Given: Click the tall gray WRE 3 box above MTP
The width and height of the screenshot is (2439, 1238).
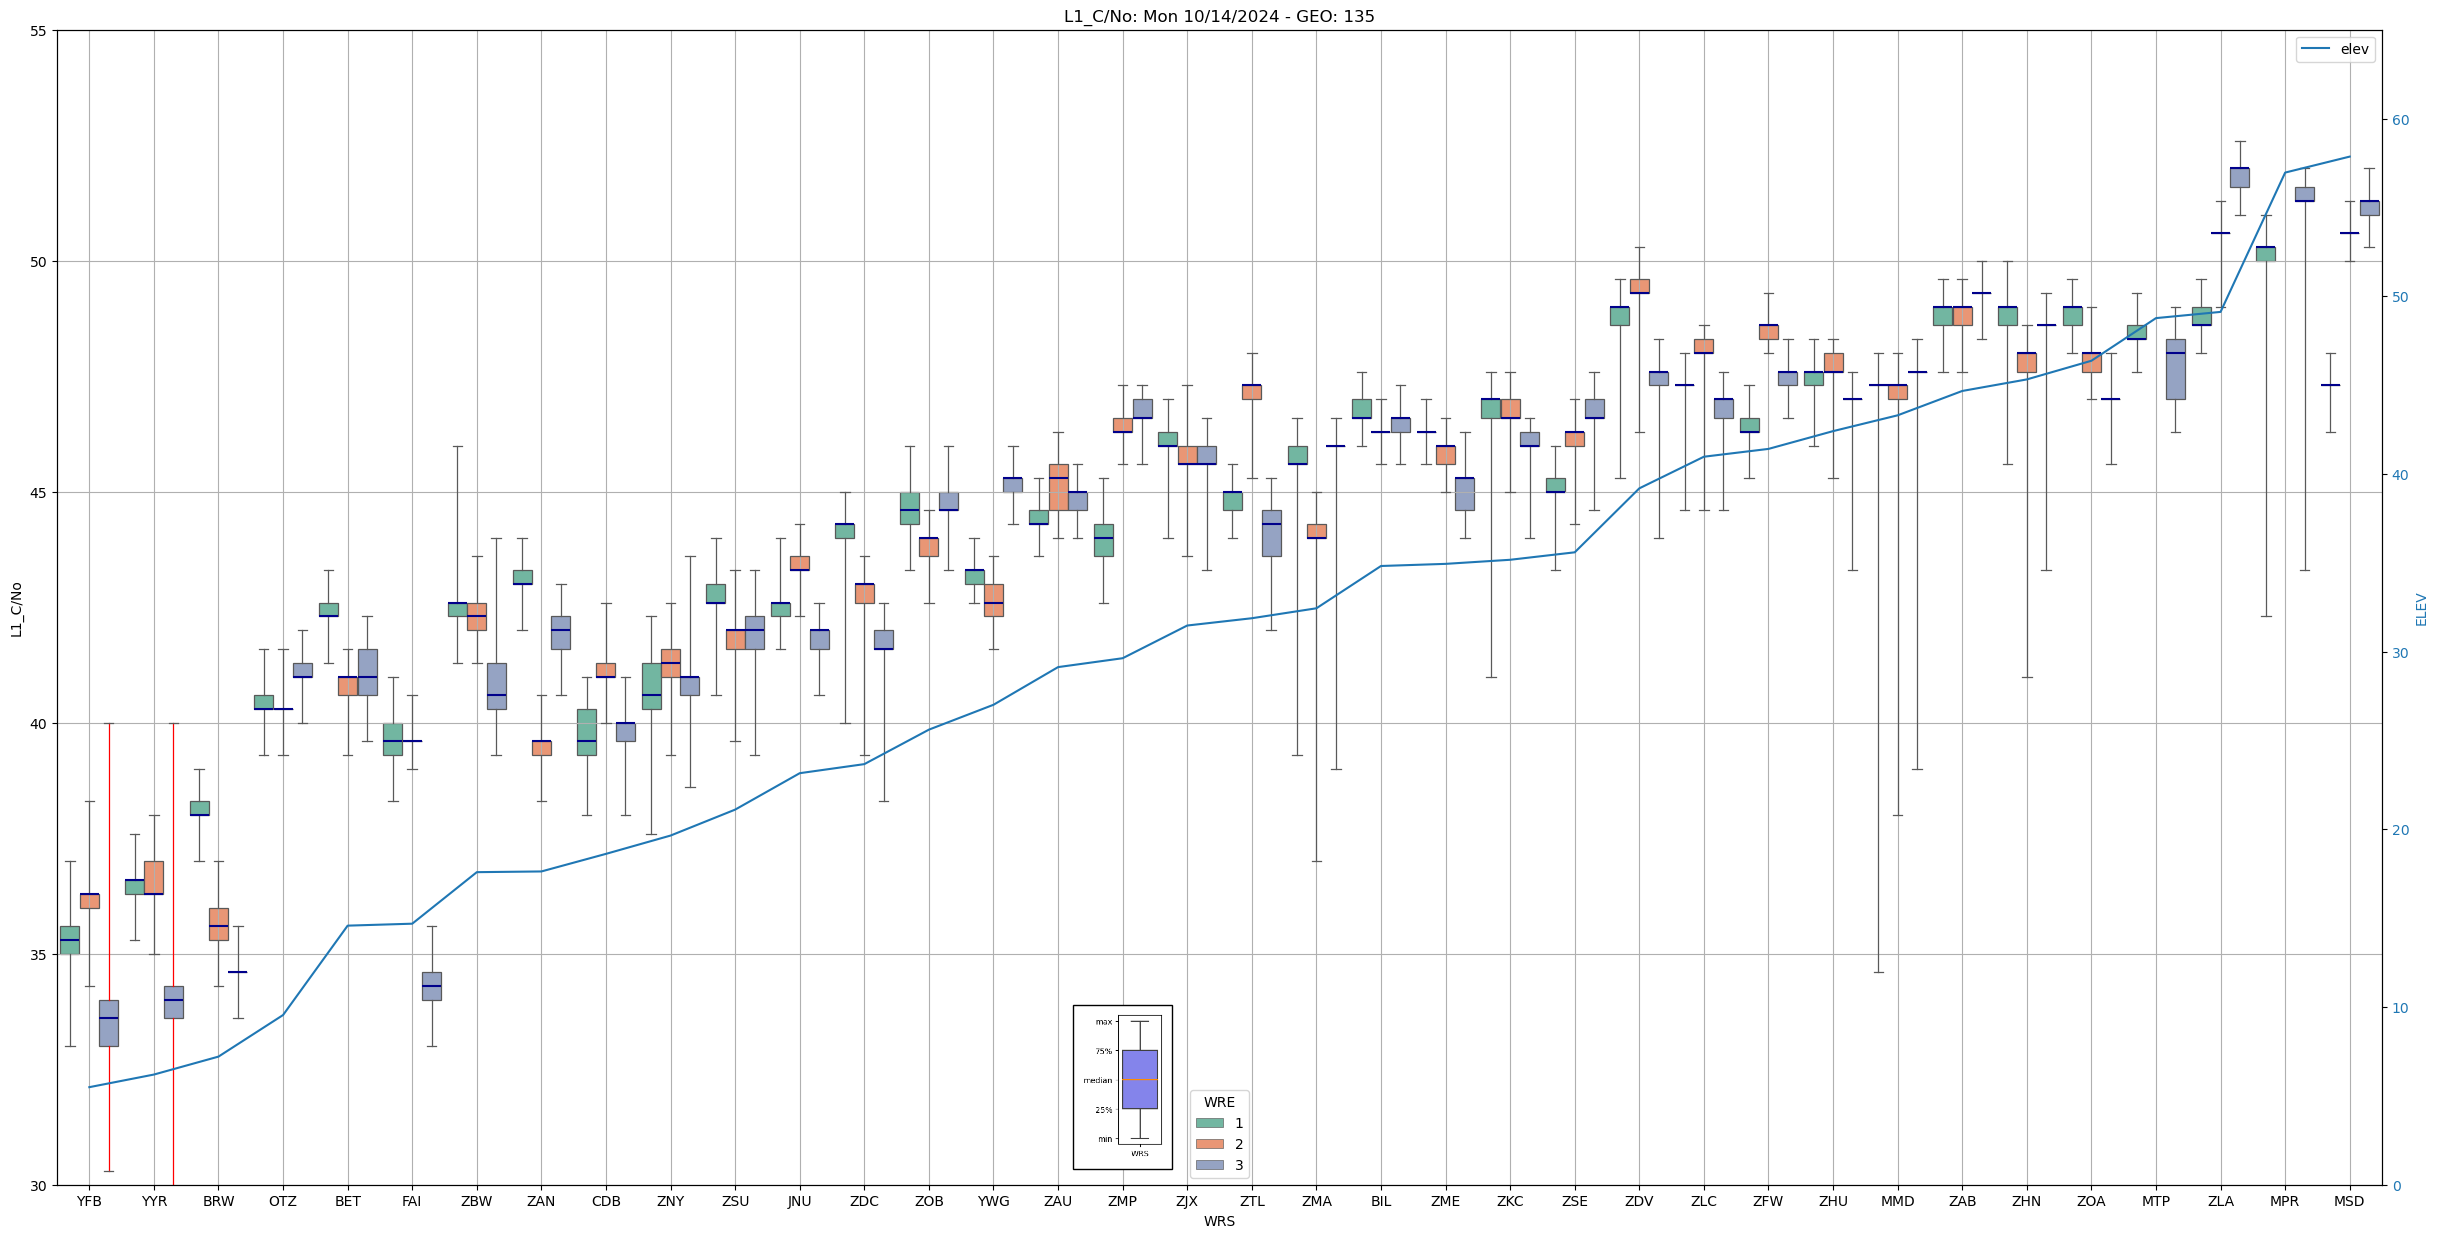Looking at the screenshot, I should pyautogui.click(x=2175, y=369).
